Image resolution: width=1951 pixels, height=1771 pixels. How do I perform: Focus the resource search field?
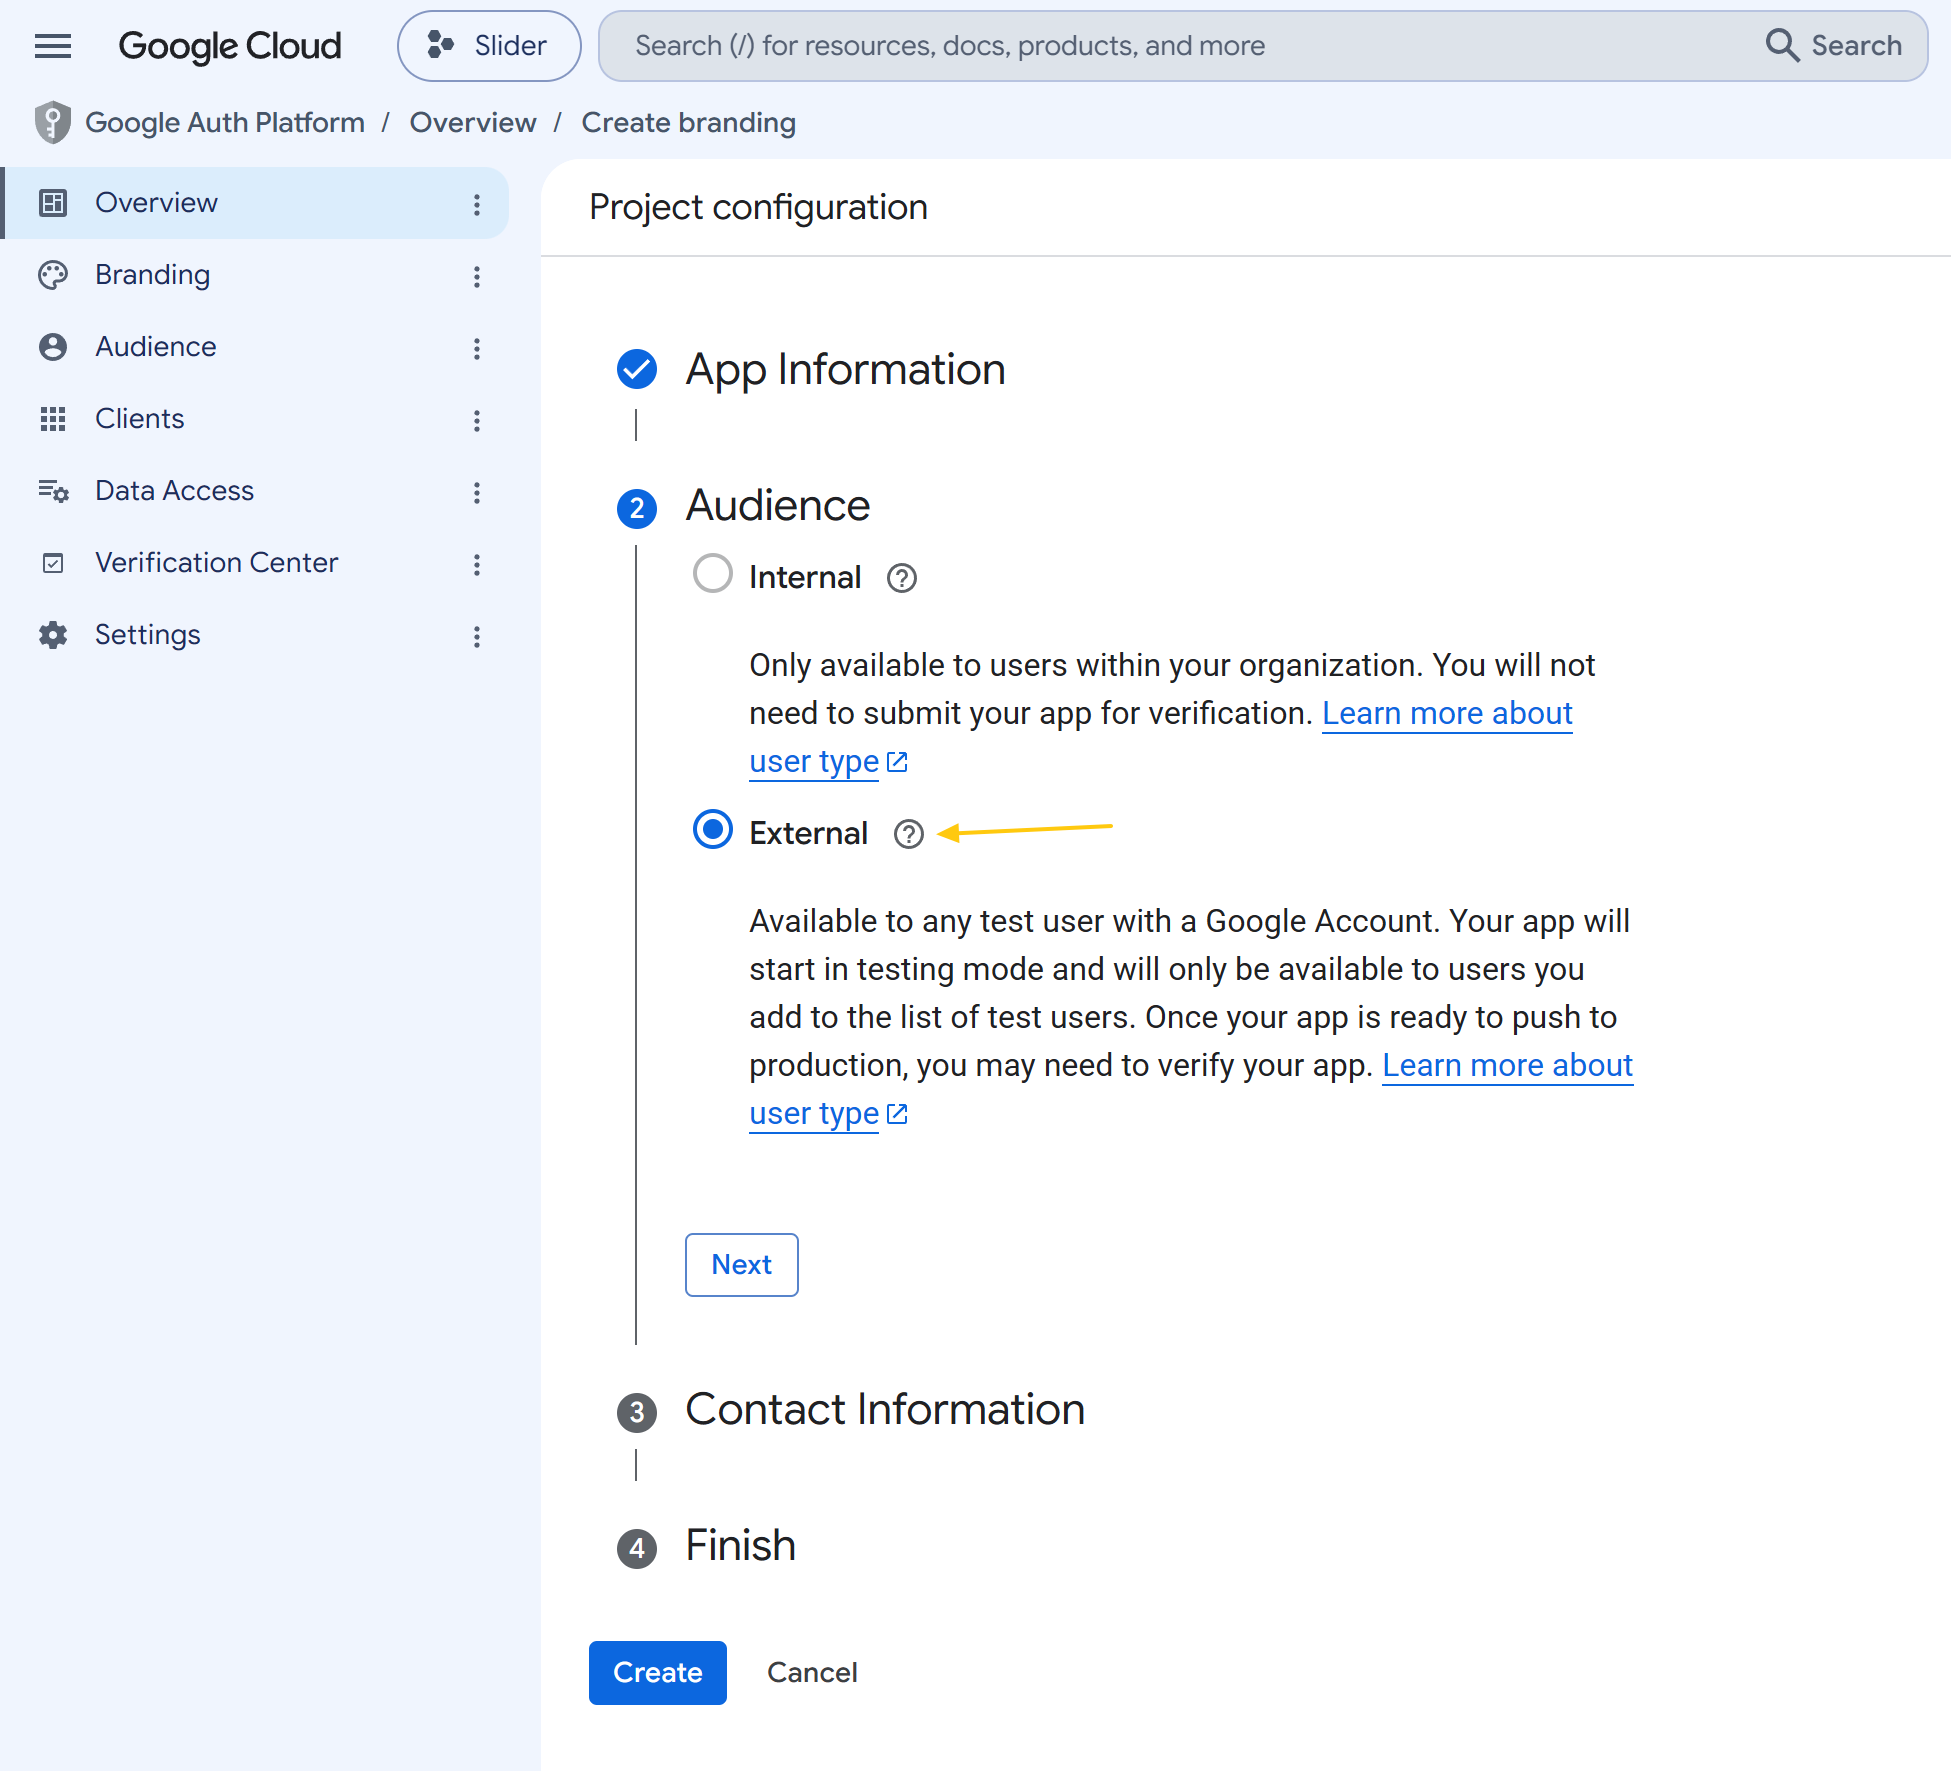coord(1180,46)
